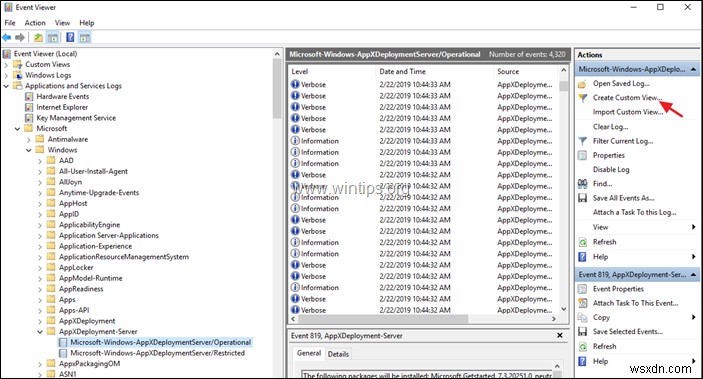The width and height of the screenshot is (703, 379).
Task: Collapse the Event 819 actions section
Action: (x=694, y=274)
